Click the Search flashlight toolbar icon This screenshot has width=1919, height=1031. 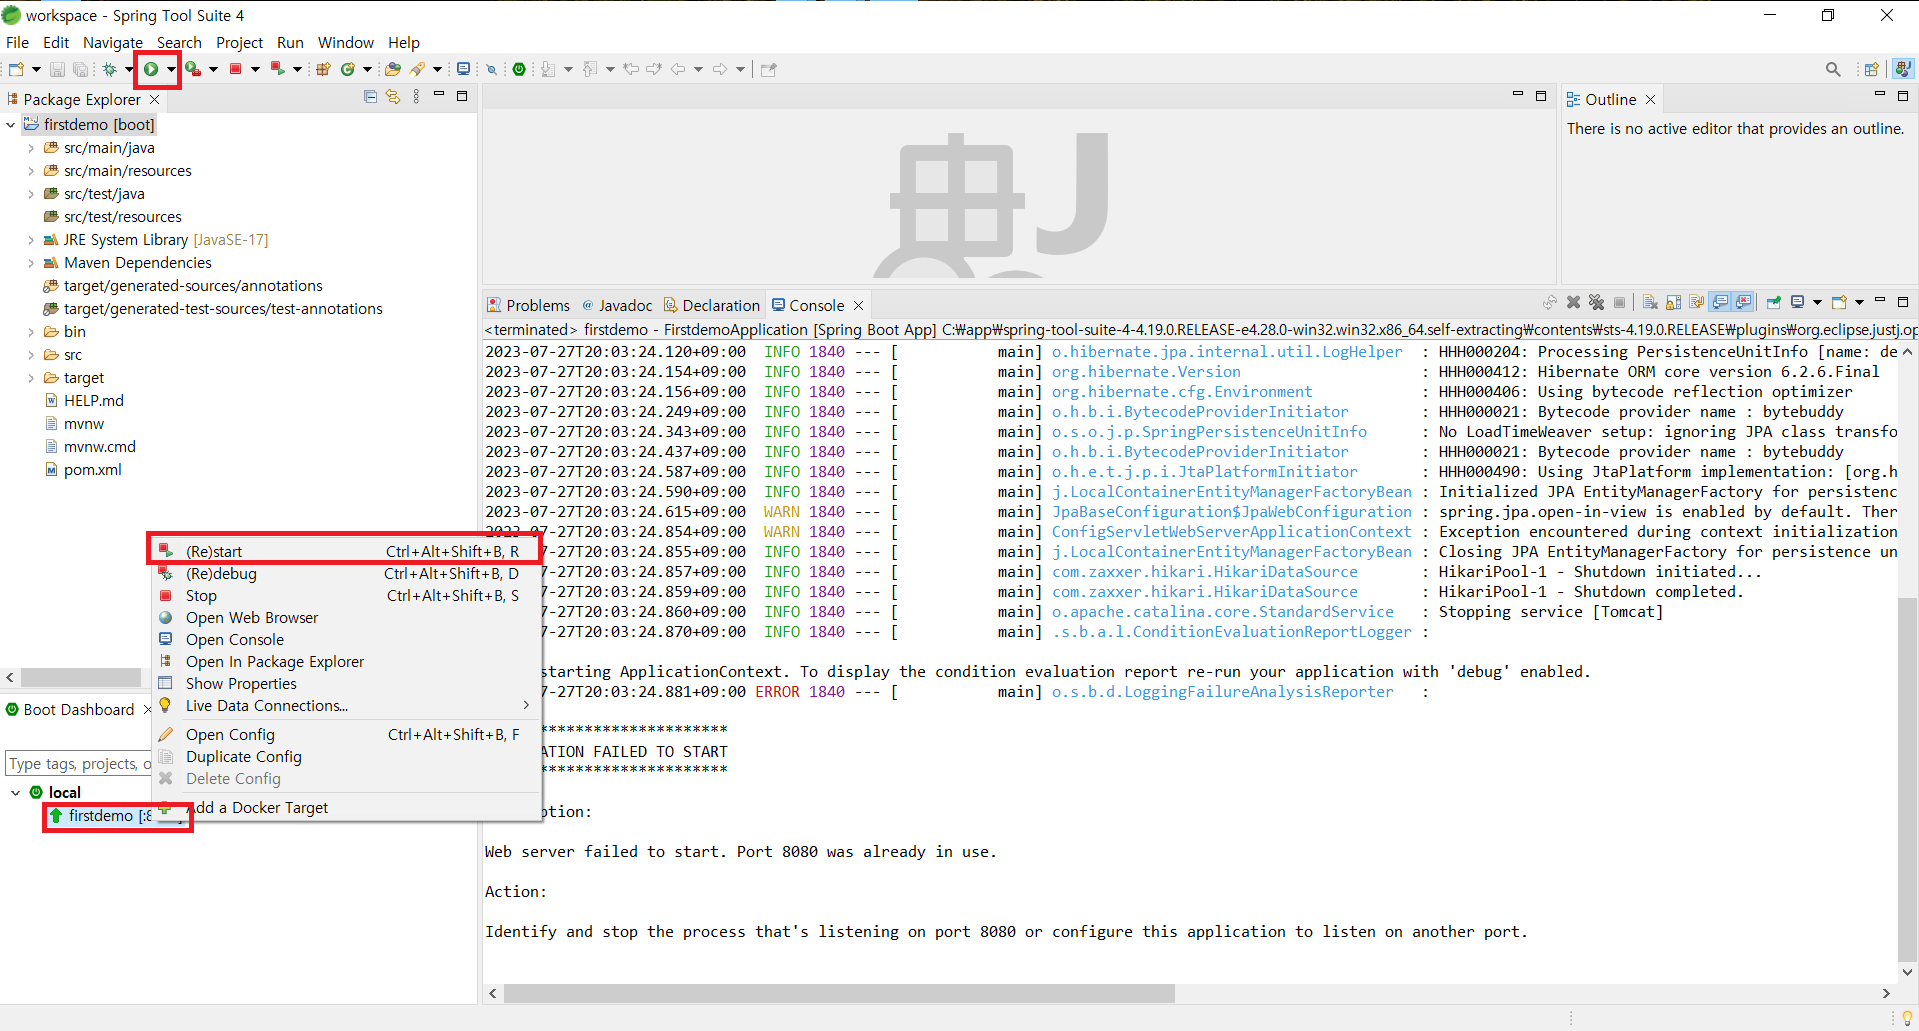pyautogui.click(x=418, y=69)
